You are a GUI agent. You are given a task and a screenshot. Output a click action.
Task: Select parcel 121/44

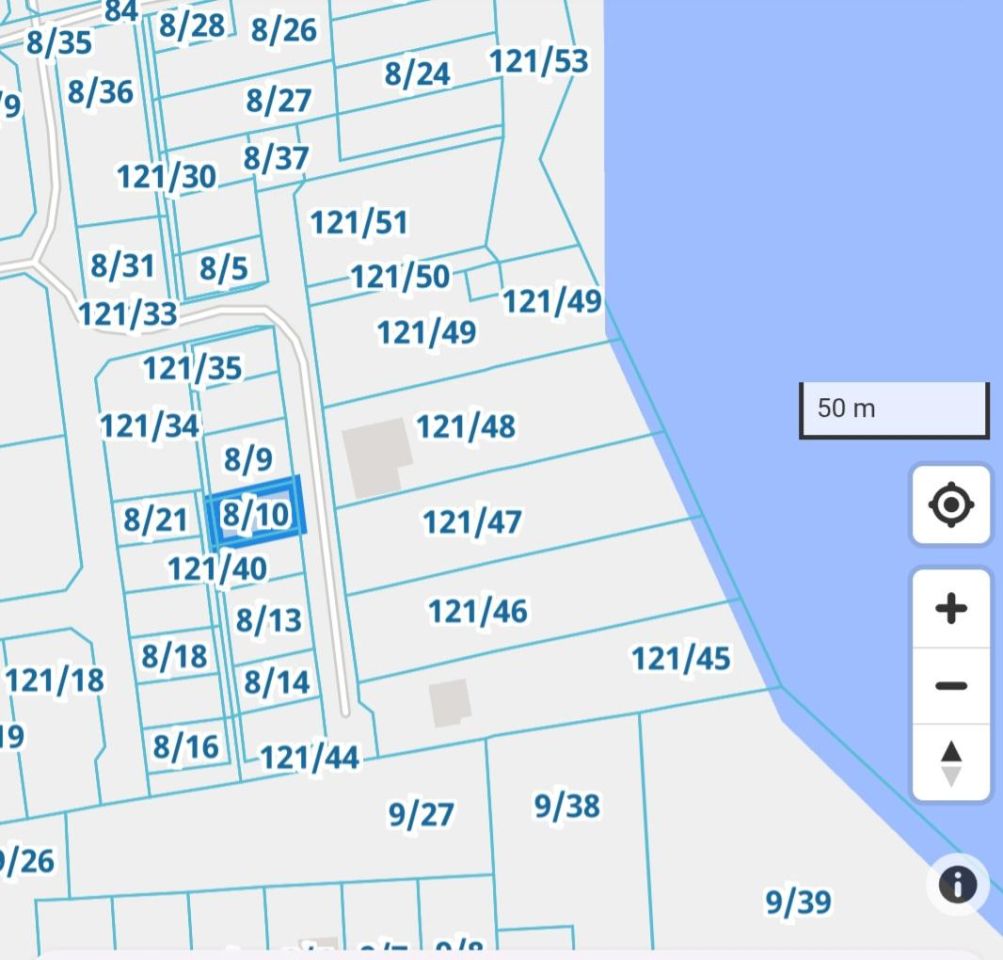click(x=310, y=757)
